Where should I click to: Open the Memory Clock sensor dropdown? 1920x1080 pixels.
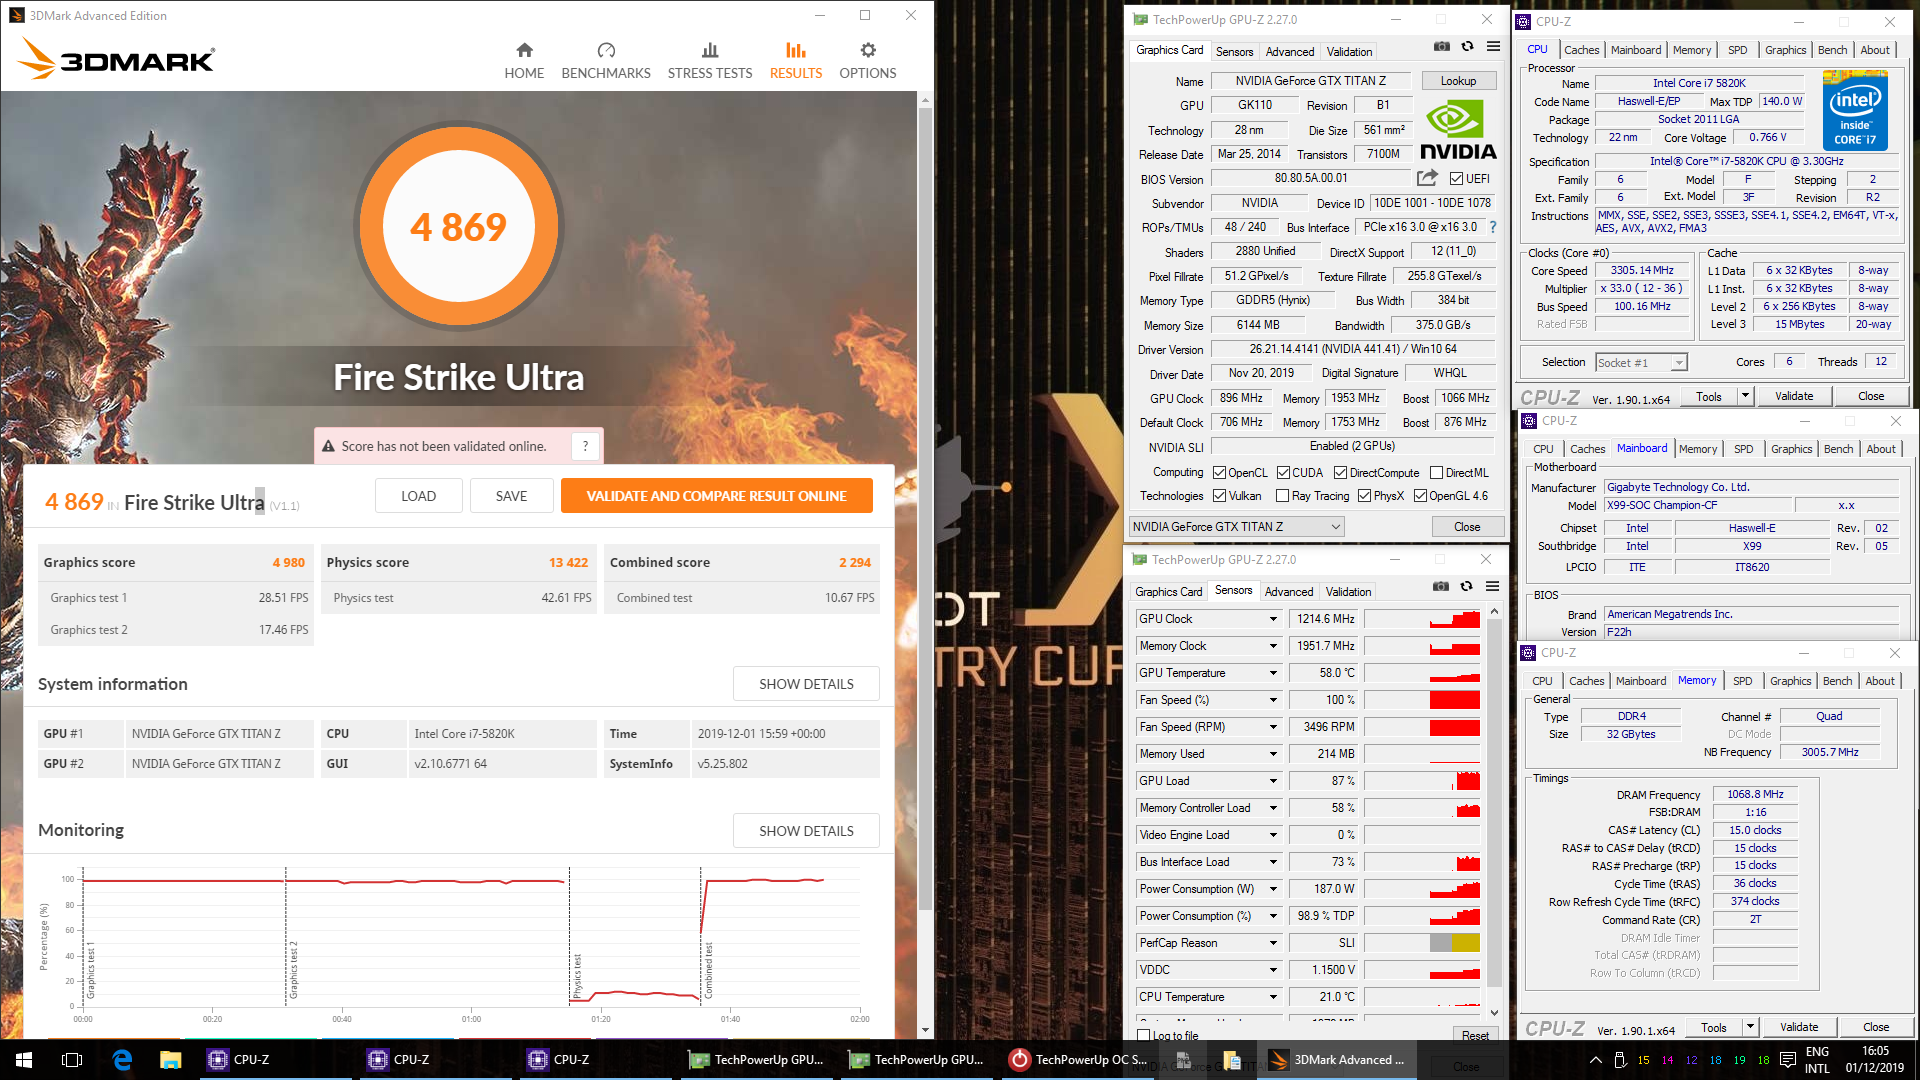[x=1273, y=646]
